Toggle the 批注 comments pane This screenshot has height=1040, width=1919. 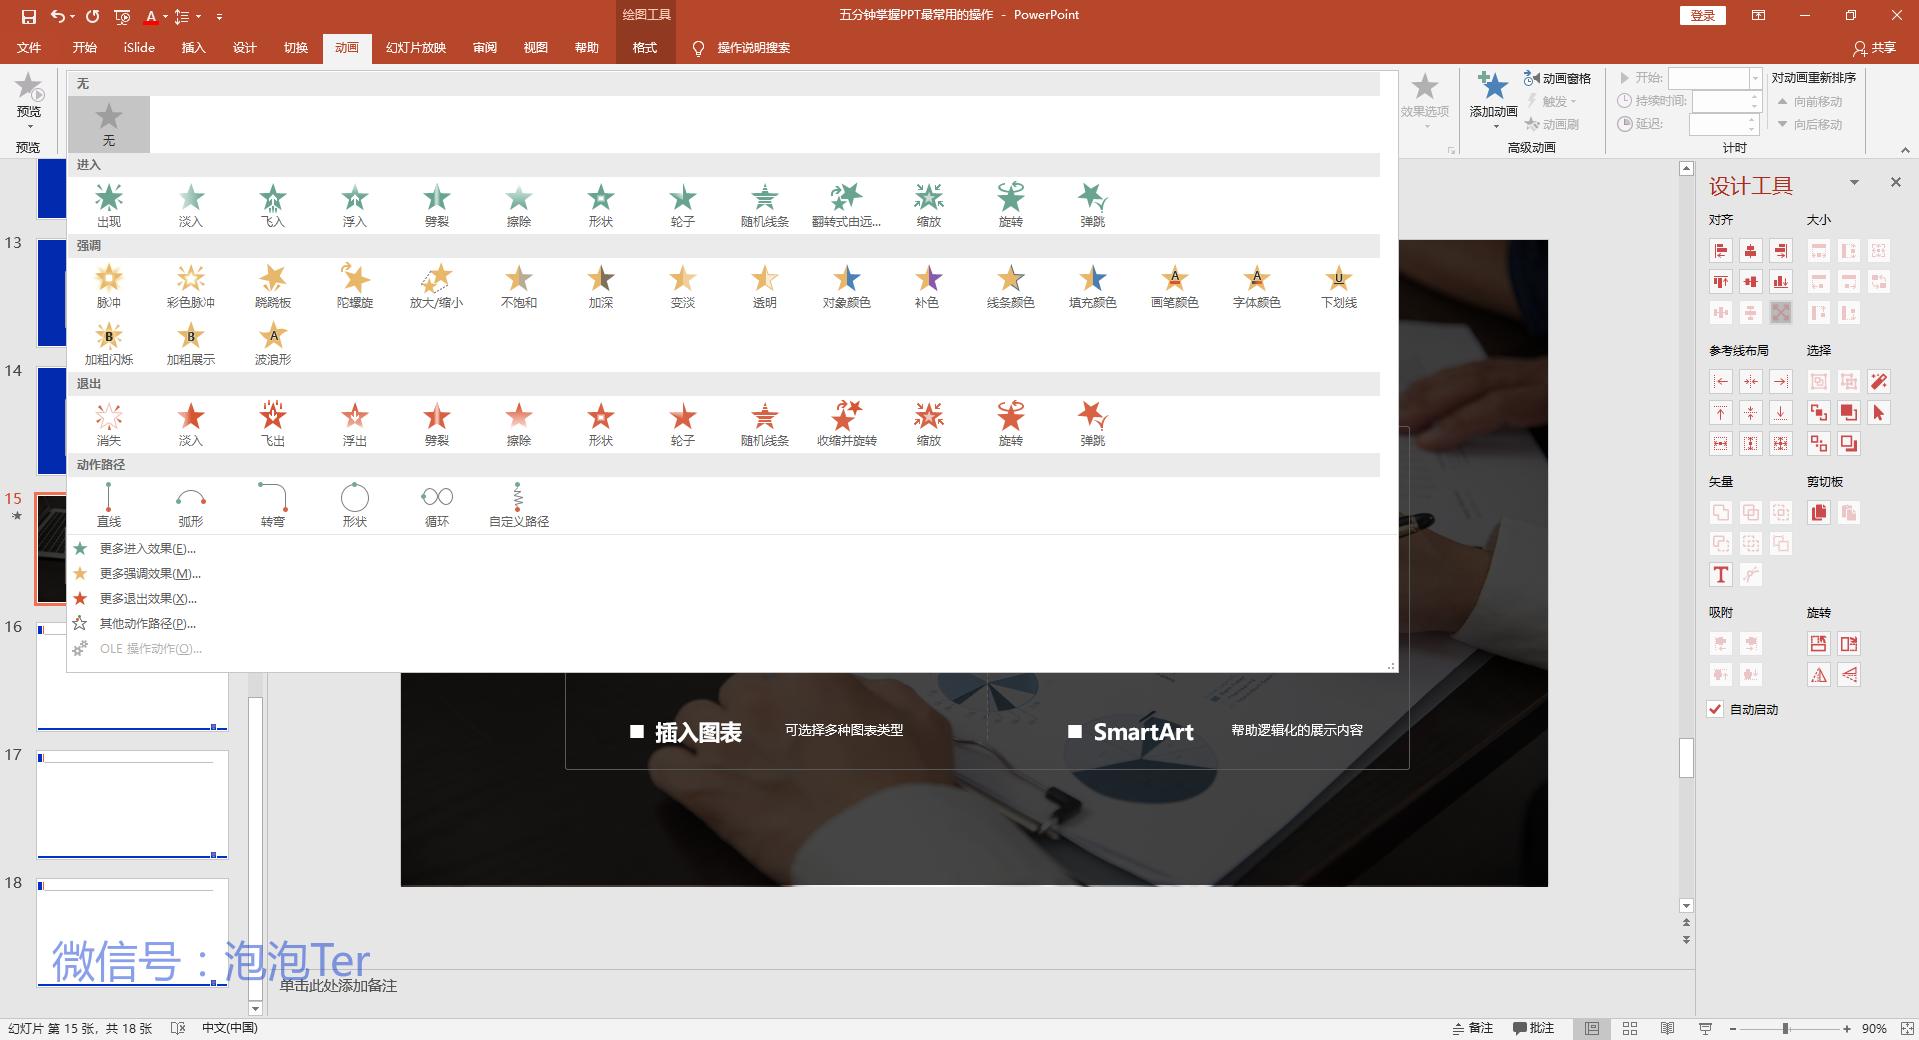[x=1533, y=1028]
